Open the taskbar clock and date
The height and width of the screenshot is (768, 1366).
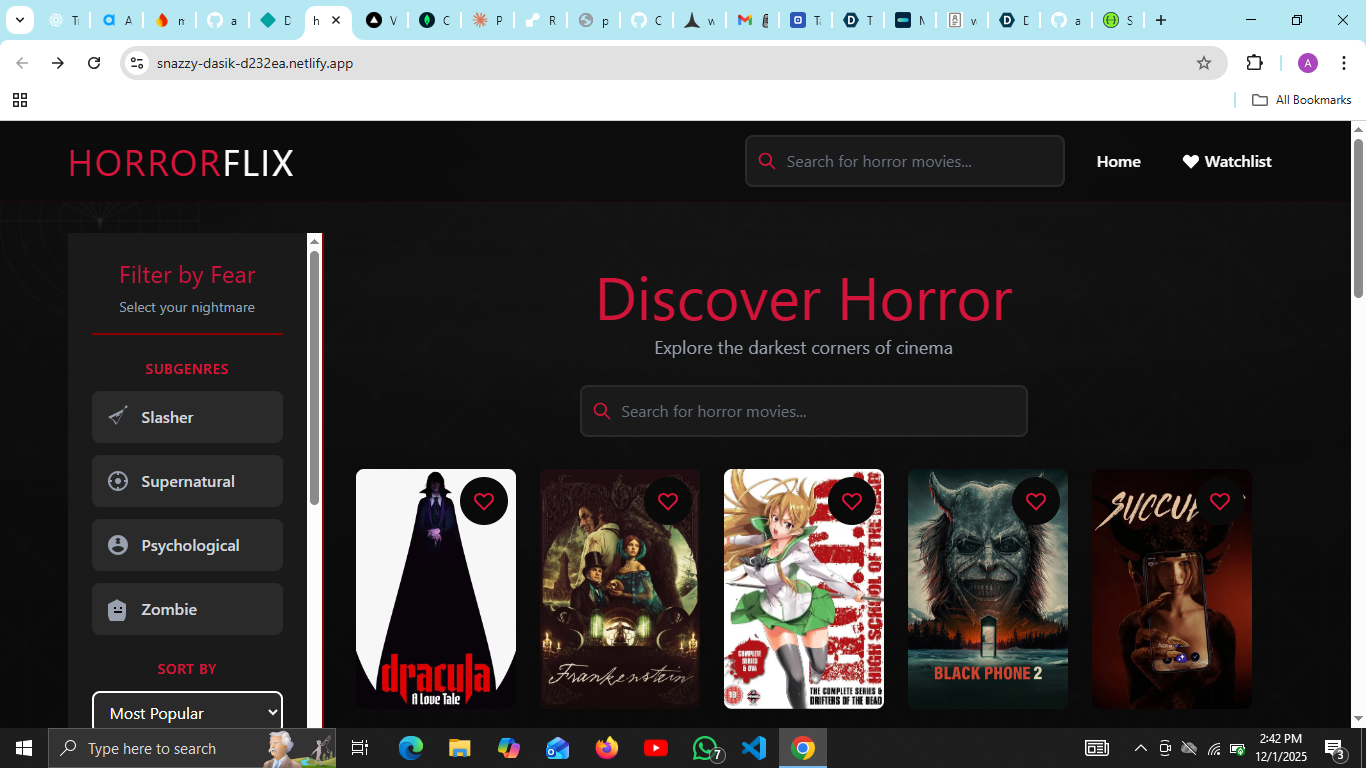(1280, 747)
